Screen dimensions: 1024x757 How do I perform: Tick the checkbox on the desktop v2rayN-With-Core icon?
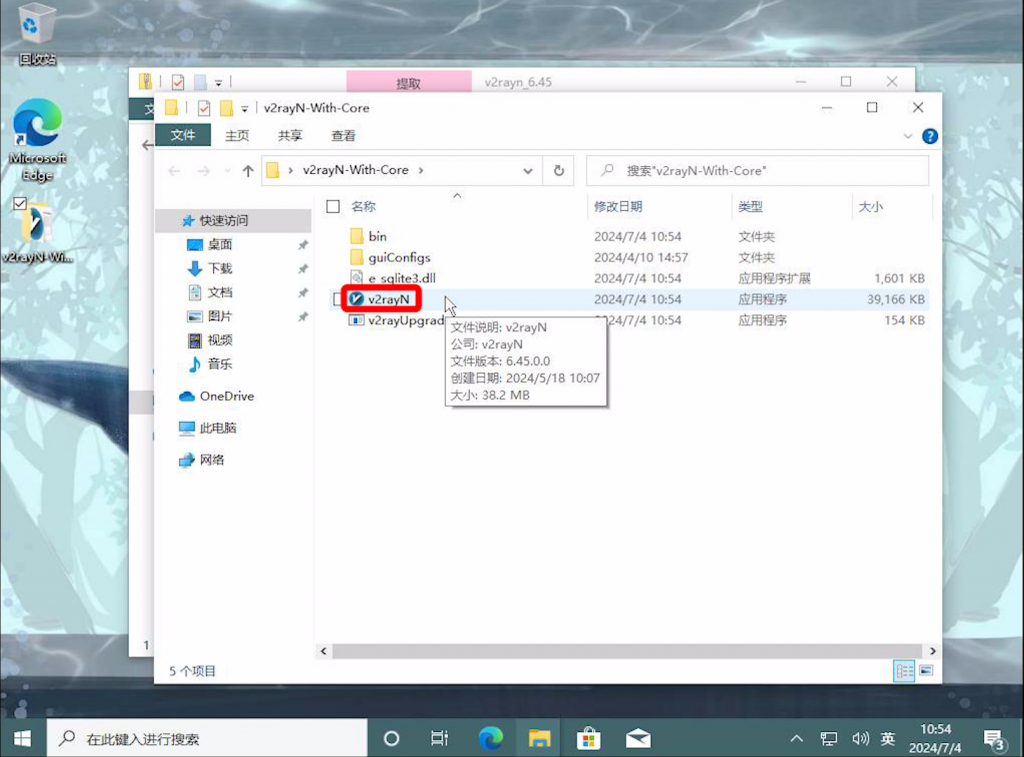tap(20, 203)
